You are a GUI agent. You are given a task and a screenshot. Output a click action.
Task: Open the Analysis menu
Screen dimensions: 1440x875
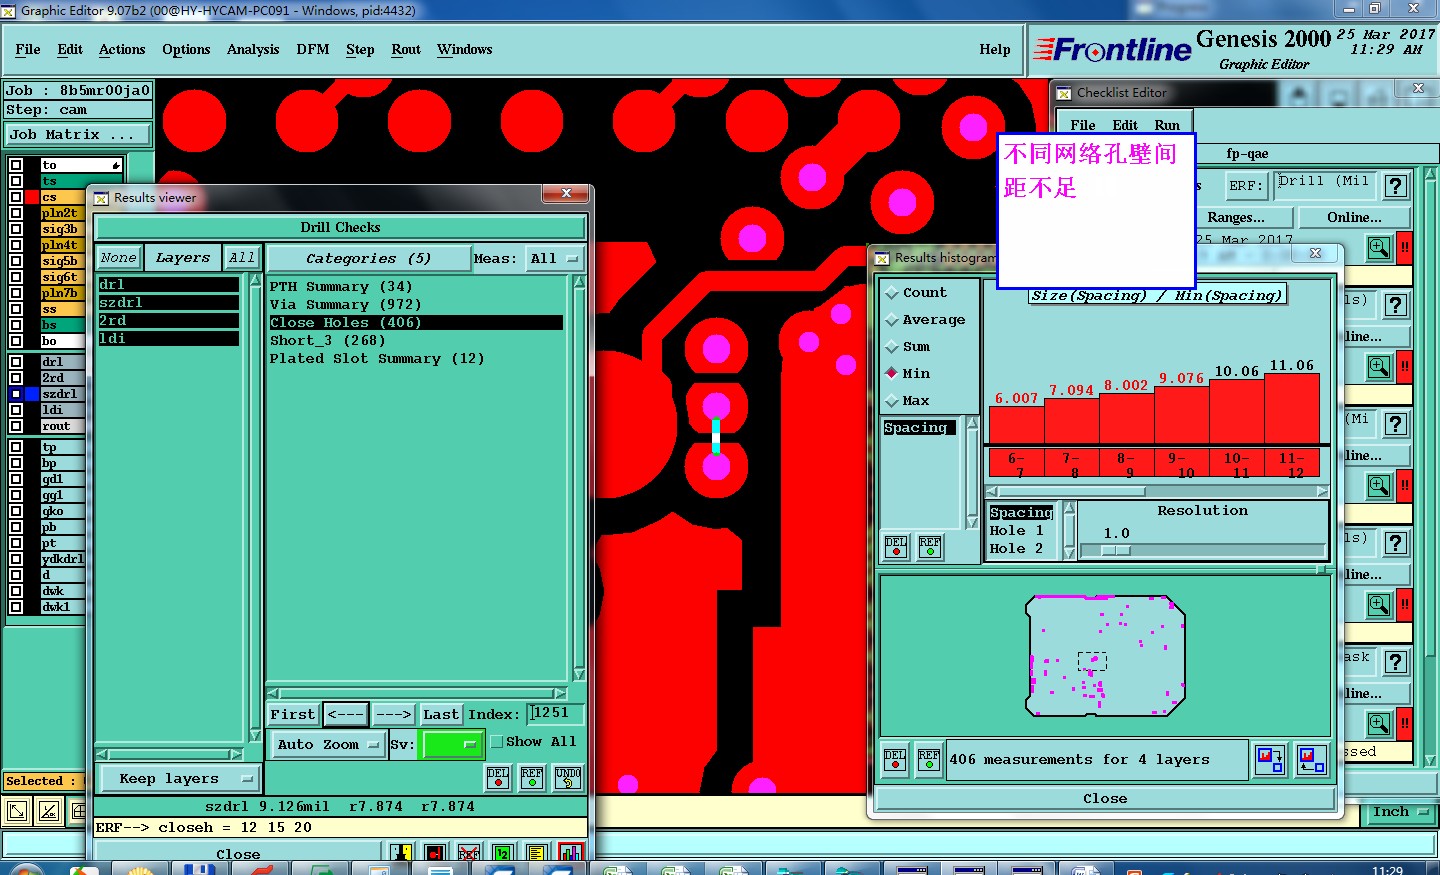[253, 50]
